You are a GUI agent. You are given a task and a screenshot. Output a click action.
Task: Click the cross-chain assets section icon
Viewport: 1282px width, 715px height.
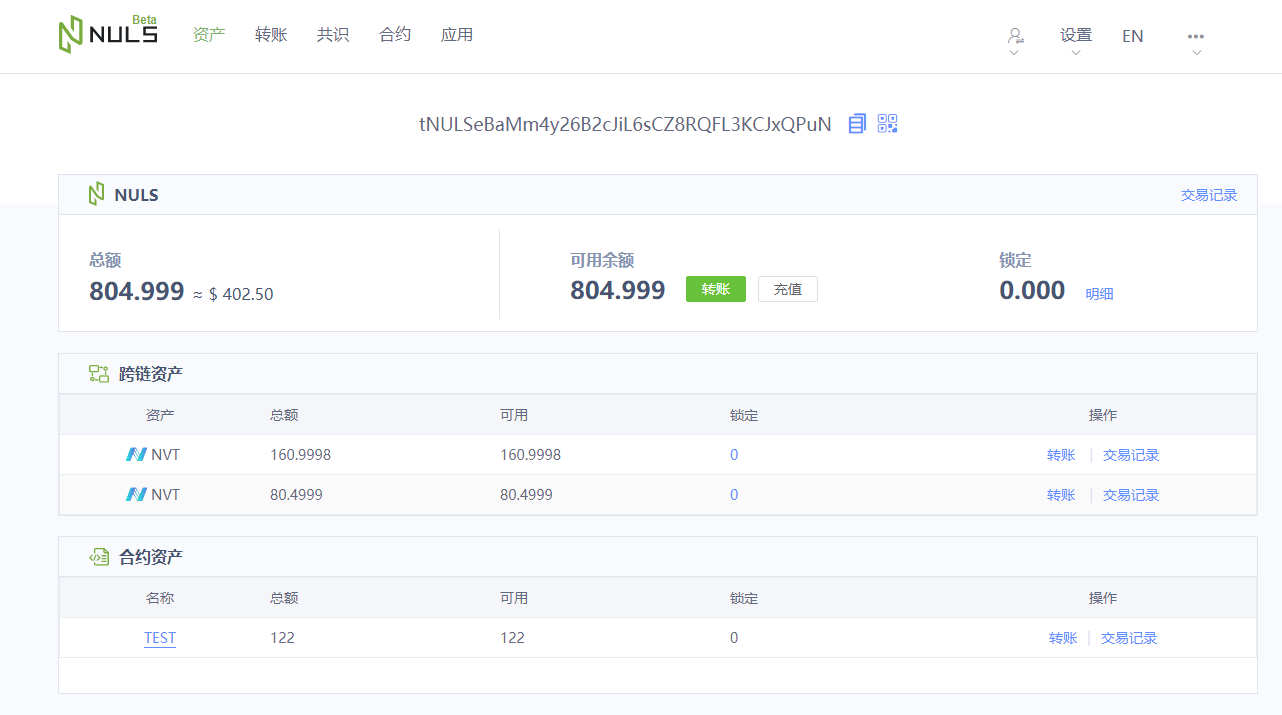click(99, 374)
